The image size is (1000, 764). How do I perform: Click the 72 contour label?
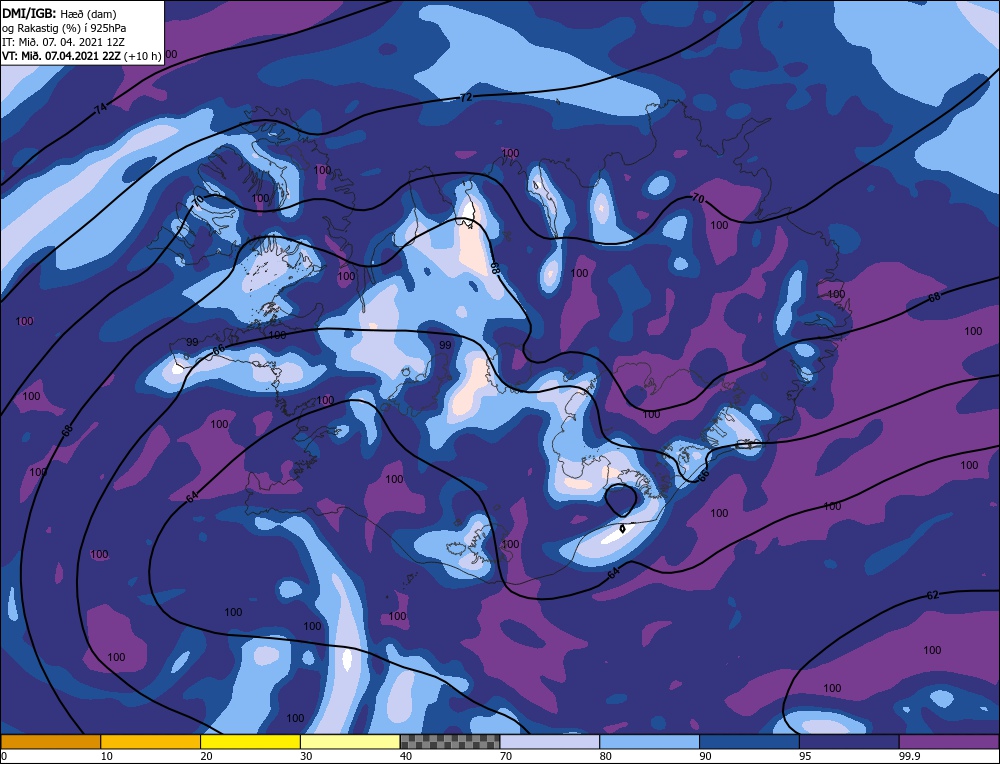coord(466,98)
